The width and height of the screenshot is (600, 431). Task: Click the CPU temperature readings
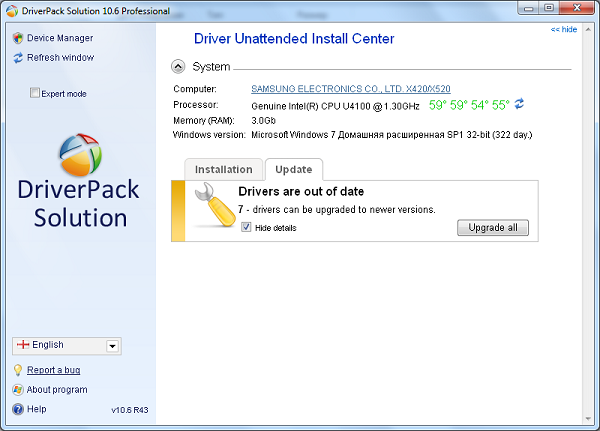[469, 104]
